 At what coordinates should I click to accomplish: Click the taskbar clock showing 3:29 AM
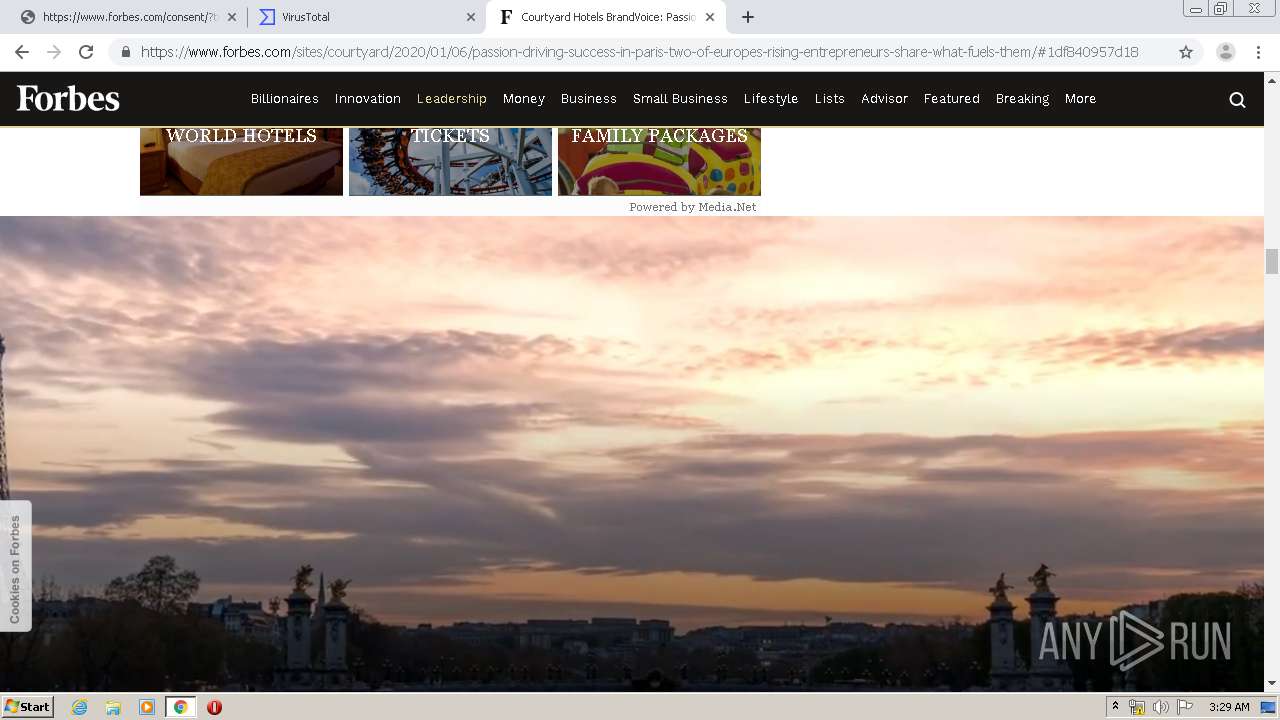[1229, 707]
